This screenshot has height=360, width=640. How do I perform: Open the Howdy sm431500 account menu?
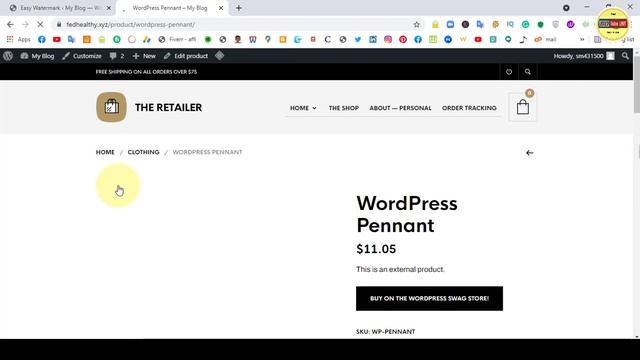[584, 56]
